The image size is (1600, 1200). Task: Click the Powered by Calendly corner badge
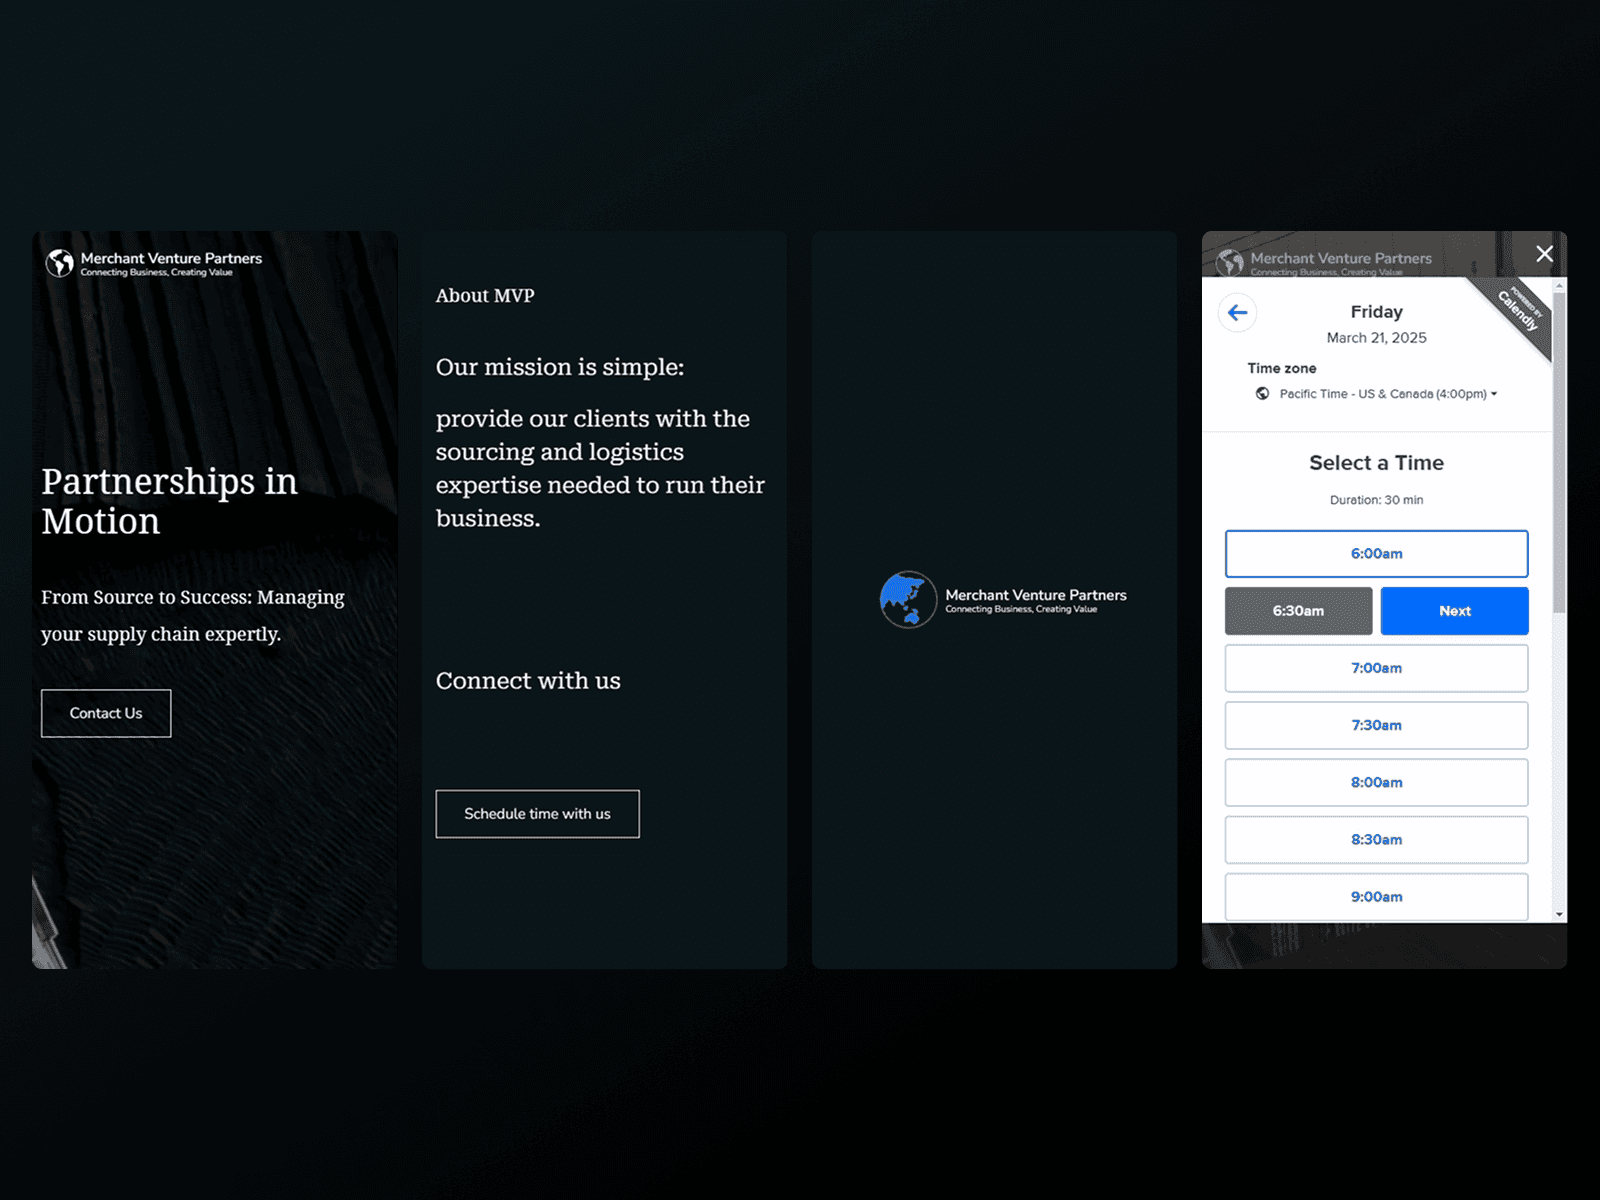point(1518,311)
